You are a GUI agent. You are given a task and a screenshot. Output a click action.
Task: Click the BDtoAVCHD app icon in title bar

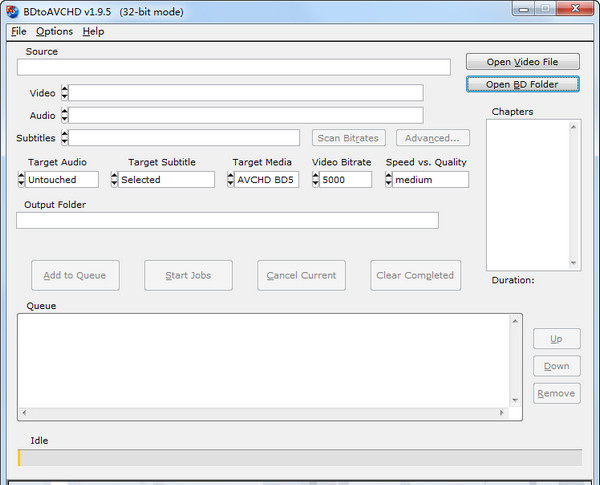pyautogui.click(x=14, y=9)
